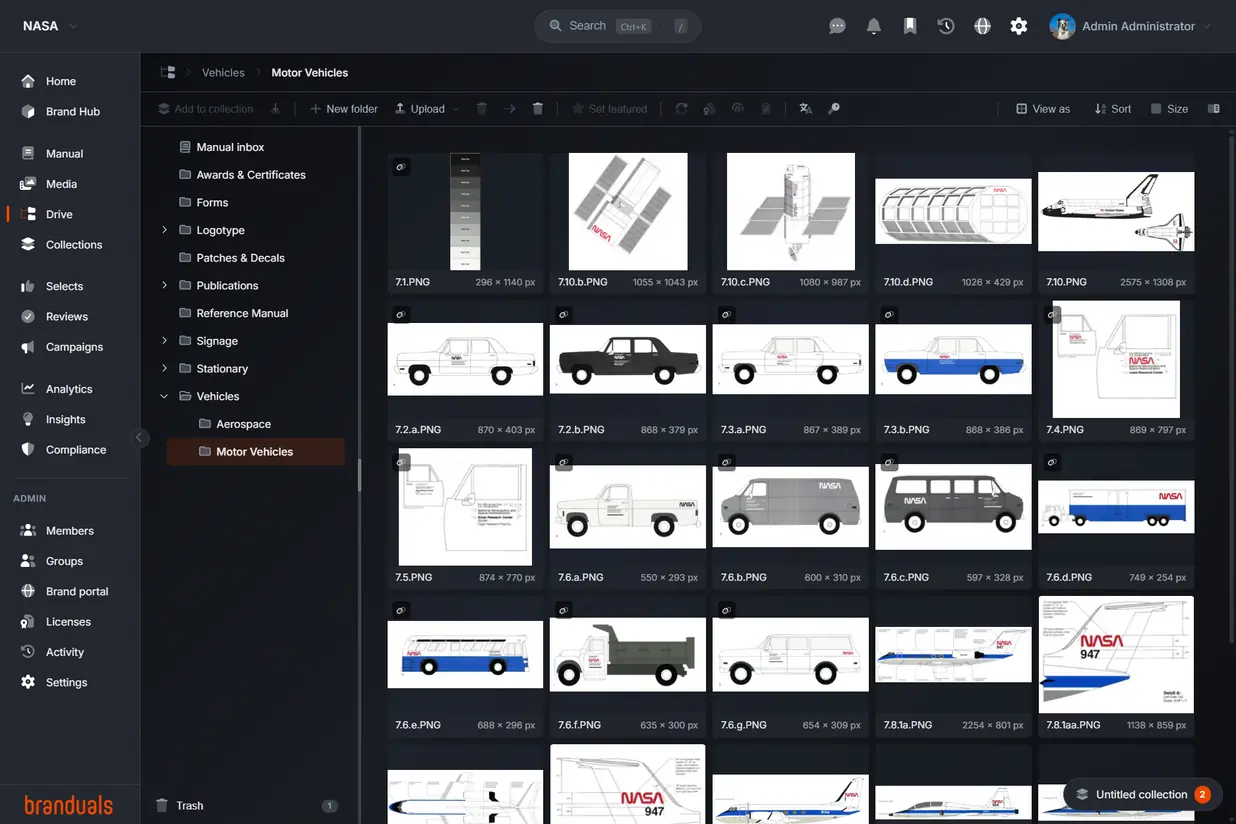Image resolution: width=1236 pixels, height=824 pixels.
Task: Collapse the Vehicles folder
Action: point(164,396)
